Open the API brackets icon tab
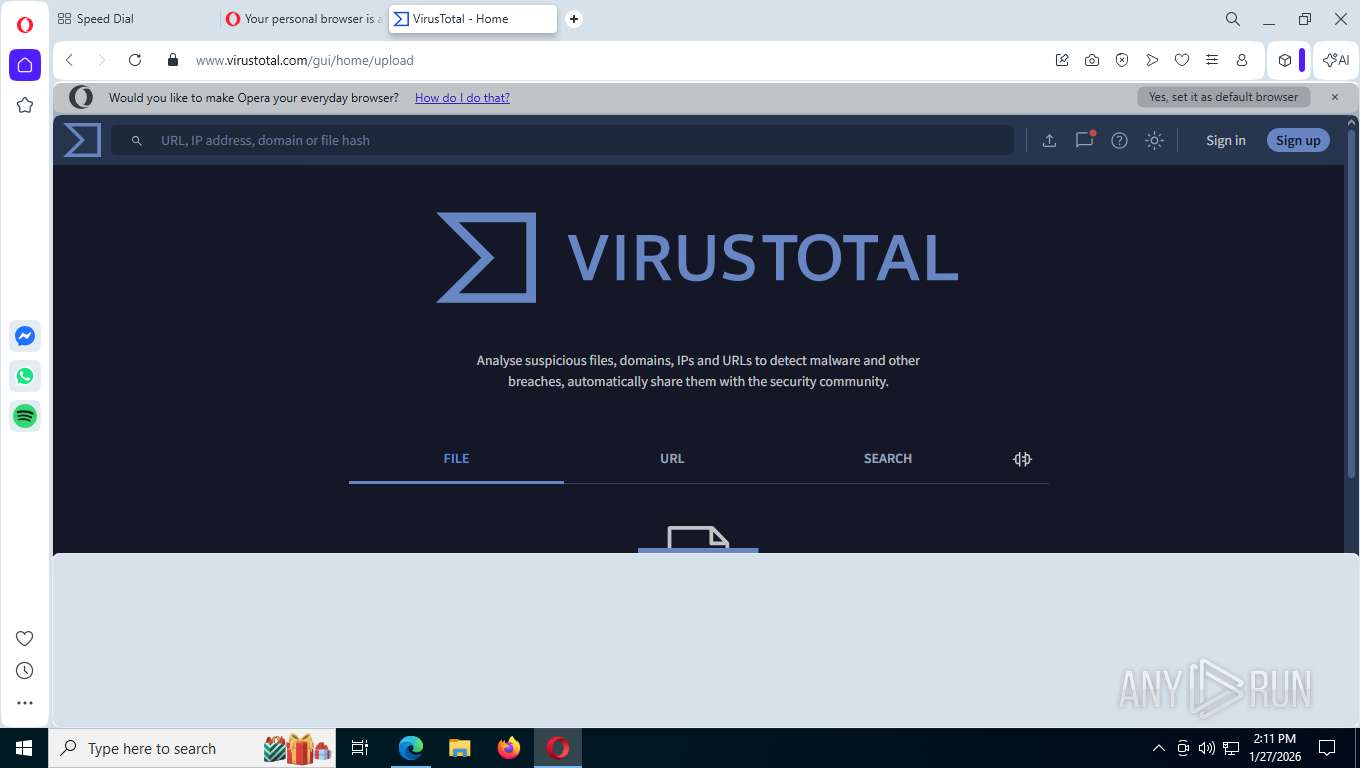 coord(1022,459)
